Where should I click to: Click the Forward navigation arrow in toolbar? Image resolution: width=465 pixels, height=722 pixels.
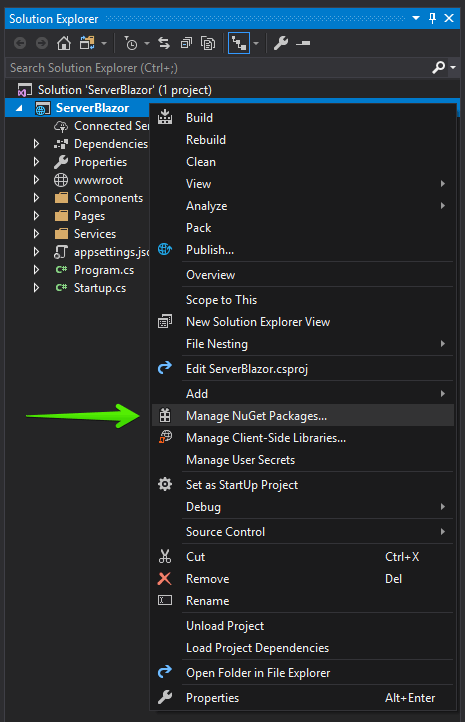pos(42,43)
